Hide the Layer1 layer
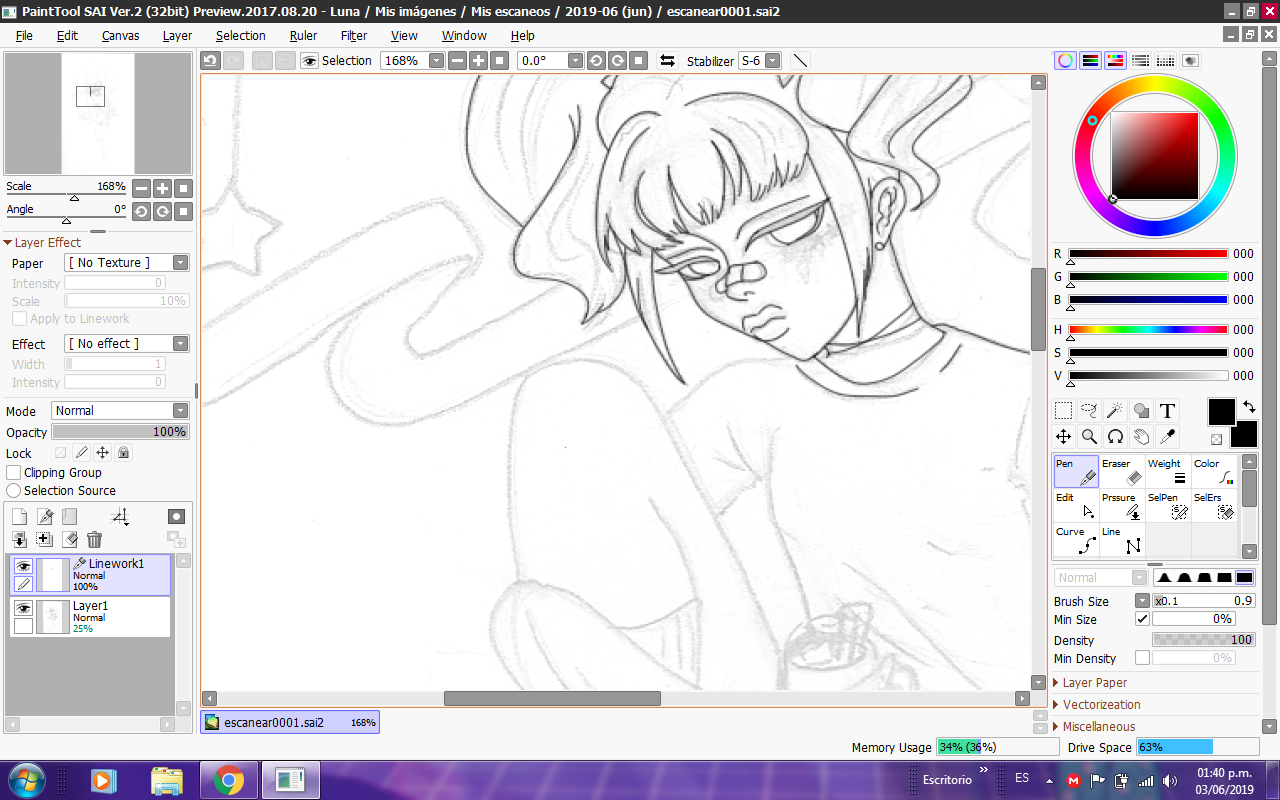Screen dimensions: 1280x800 pos(24,608)
